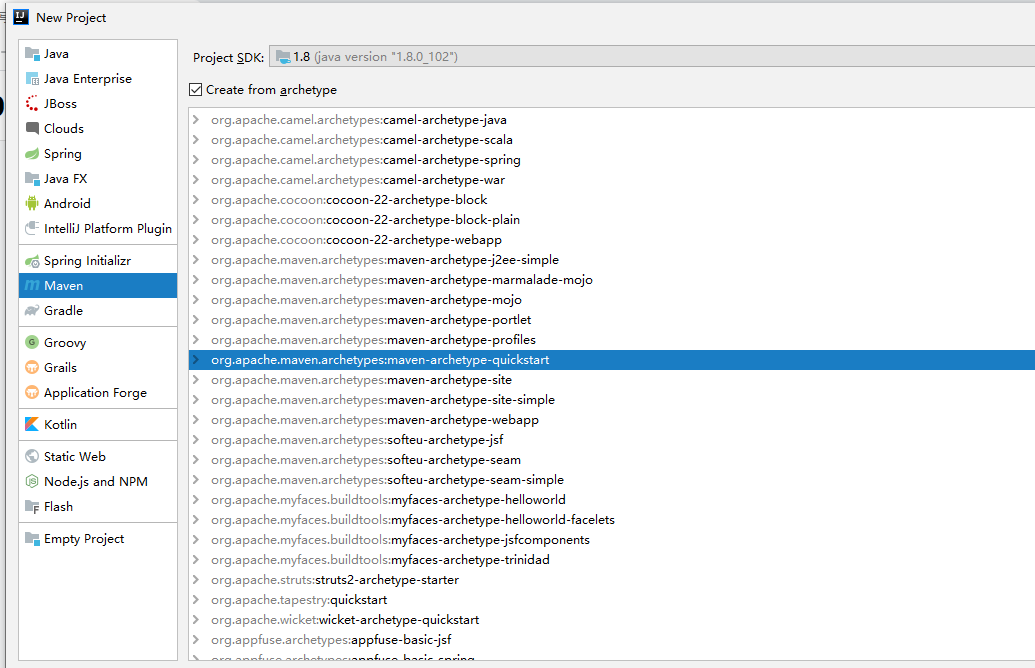This screenshot has width=1035, height=668.
Task: Select the Flash icon
Action: click(32, 506)
